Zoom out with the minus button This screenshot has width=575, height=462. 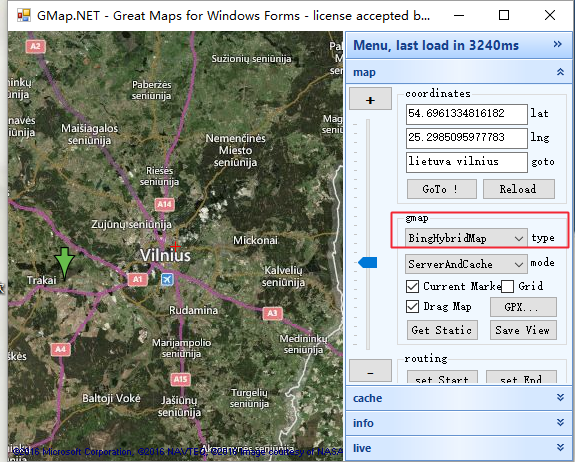click(x=370, y=371)
